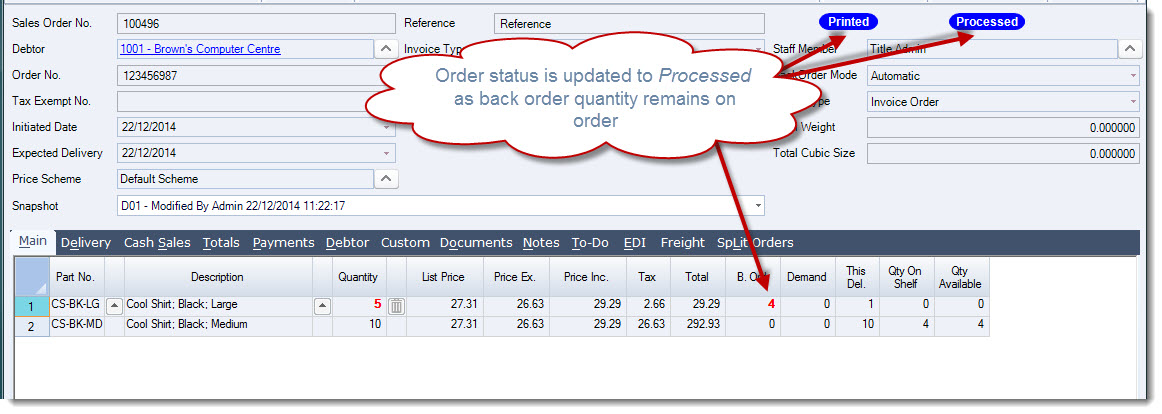The width and height of the screenshot is (1162, 414).
Task: Open description arrow for Cool Shirt Large row
Action: (322, 304)
